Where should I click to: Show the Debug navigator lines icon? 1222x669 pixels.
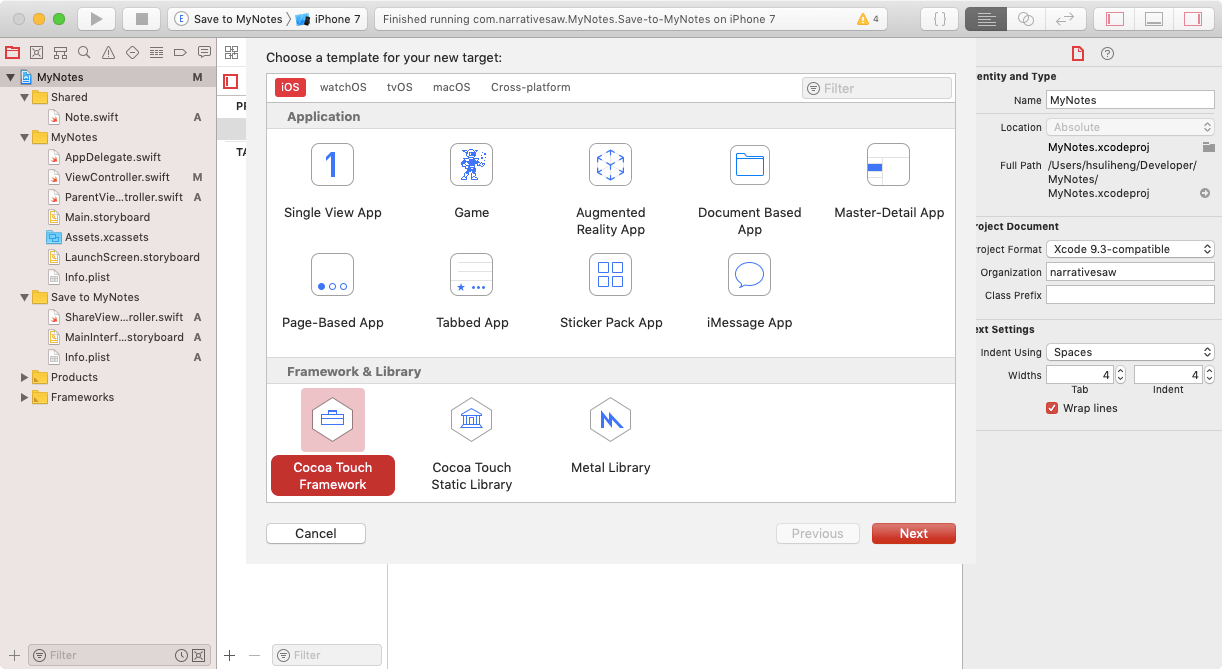pos(156,52)
